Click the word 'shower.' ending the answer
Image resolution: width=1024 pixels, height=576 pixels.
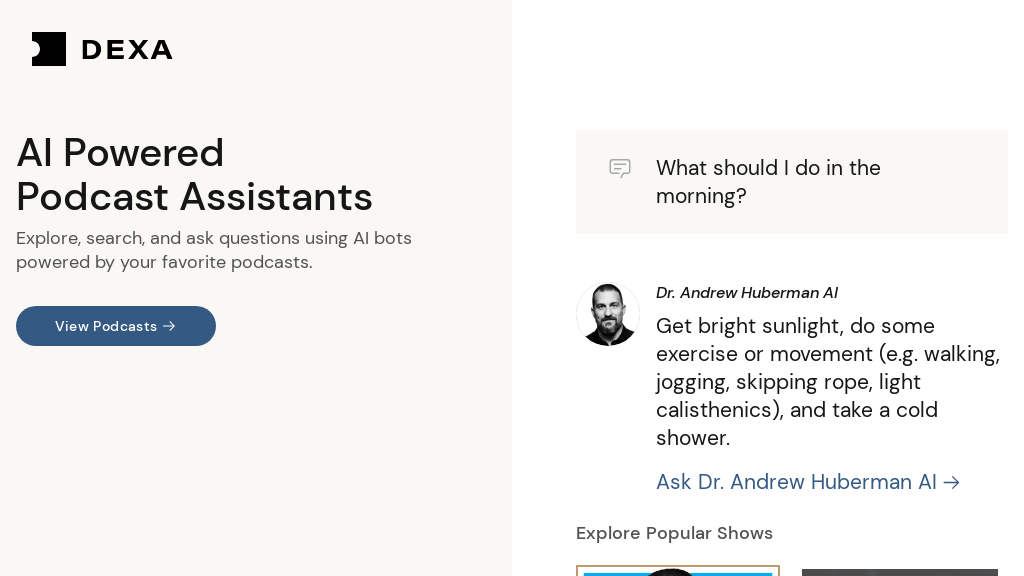pos(693,438)
